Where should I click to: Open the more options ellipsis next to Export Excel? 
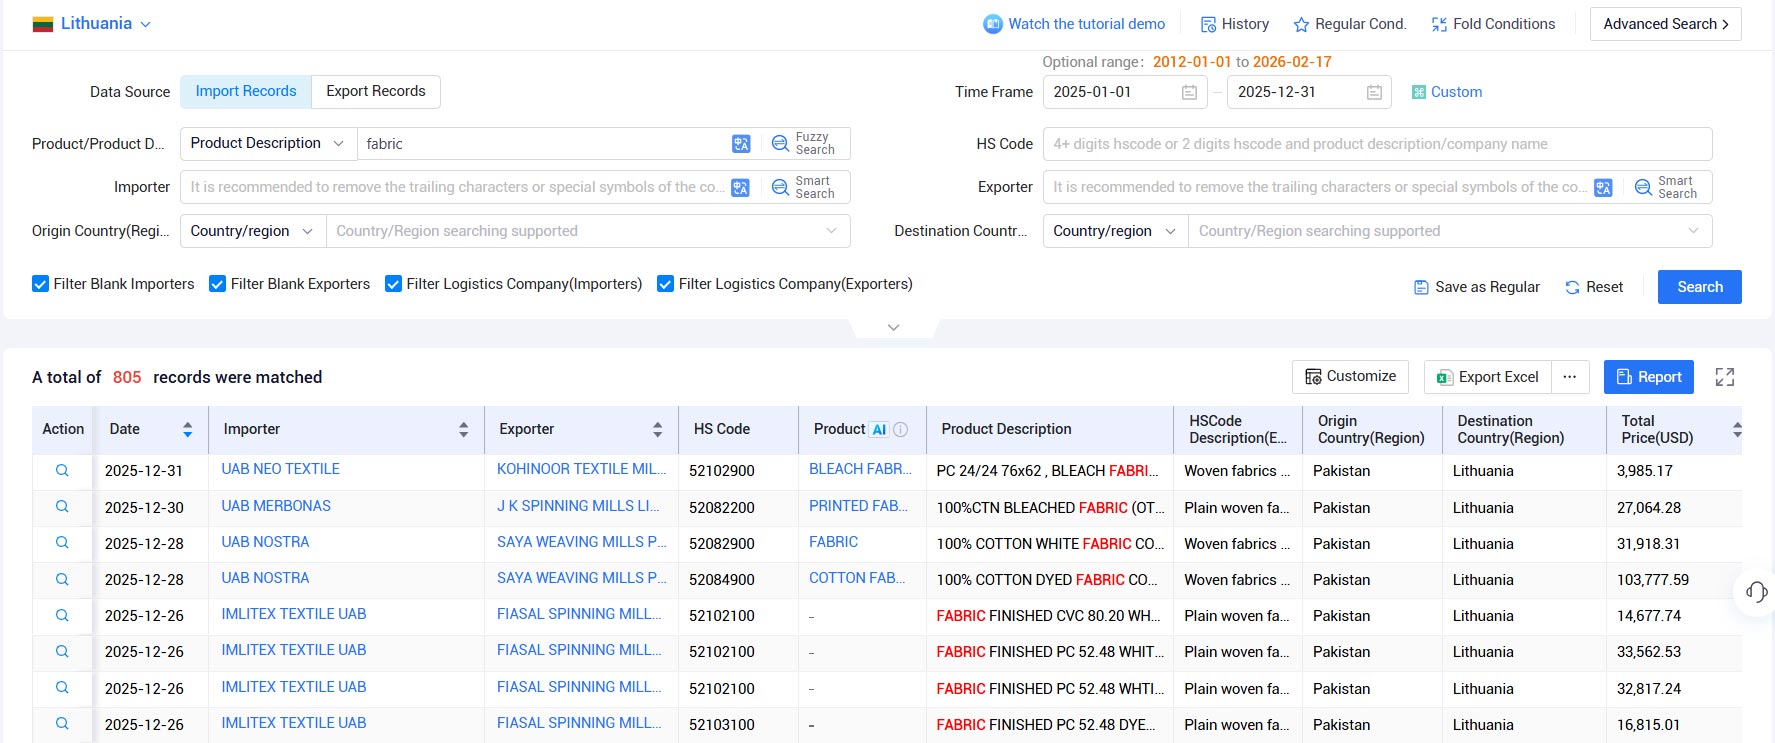pos(1570,377)
